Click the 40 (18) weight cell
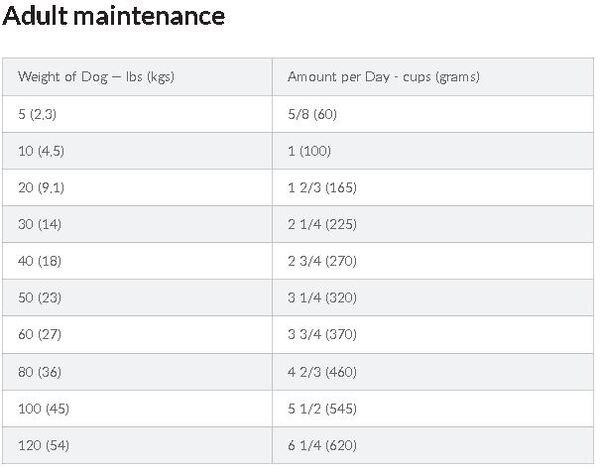Viewport: 600px width, 472px height. coord(39,261)
